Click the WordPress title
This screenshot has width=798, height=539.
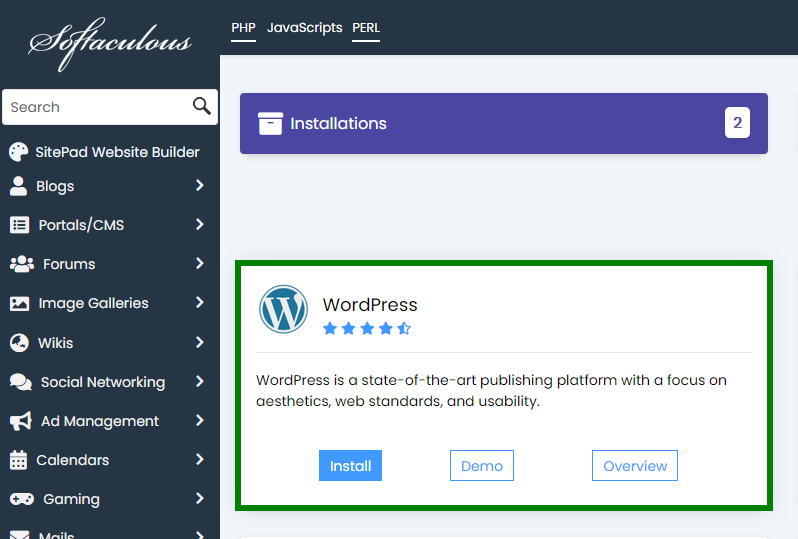click(x=370, y=304)
